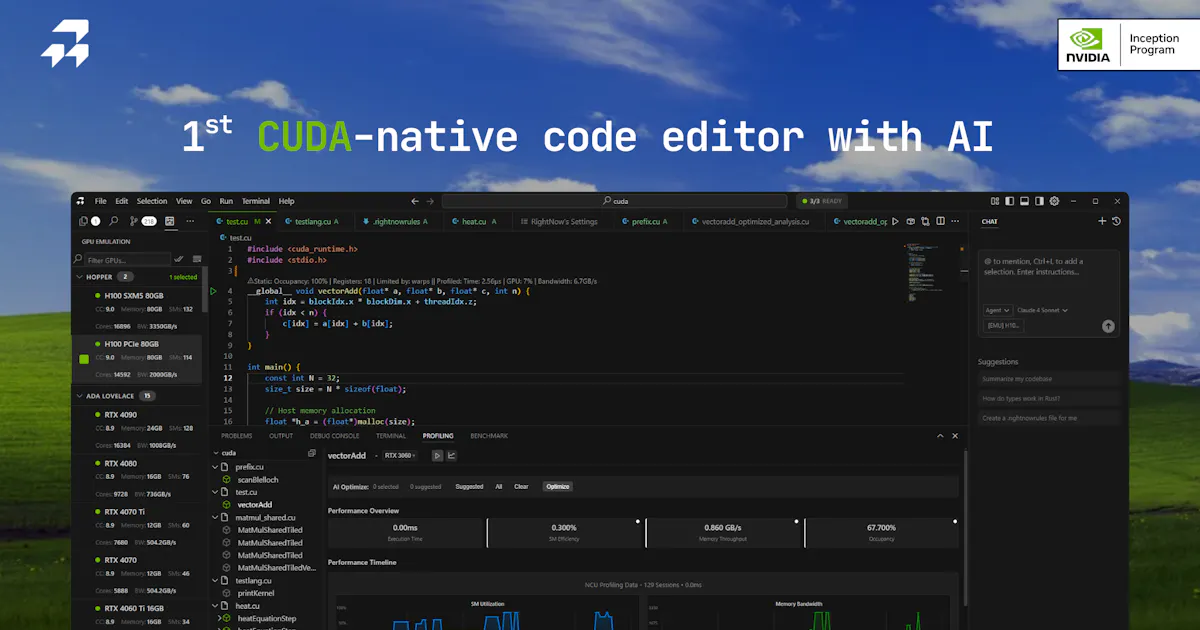Select the RTX 4070 Ti GPU card
The image size is (1200, 630).
(137, 526)
